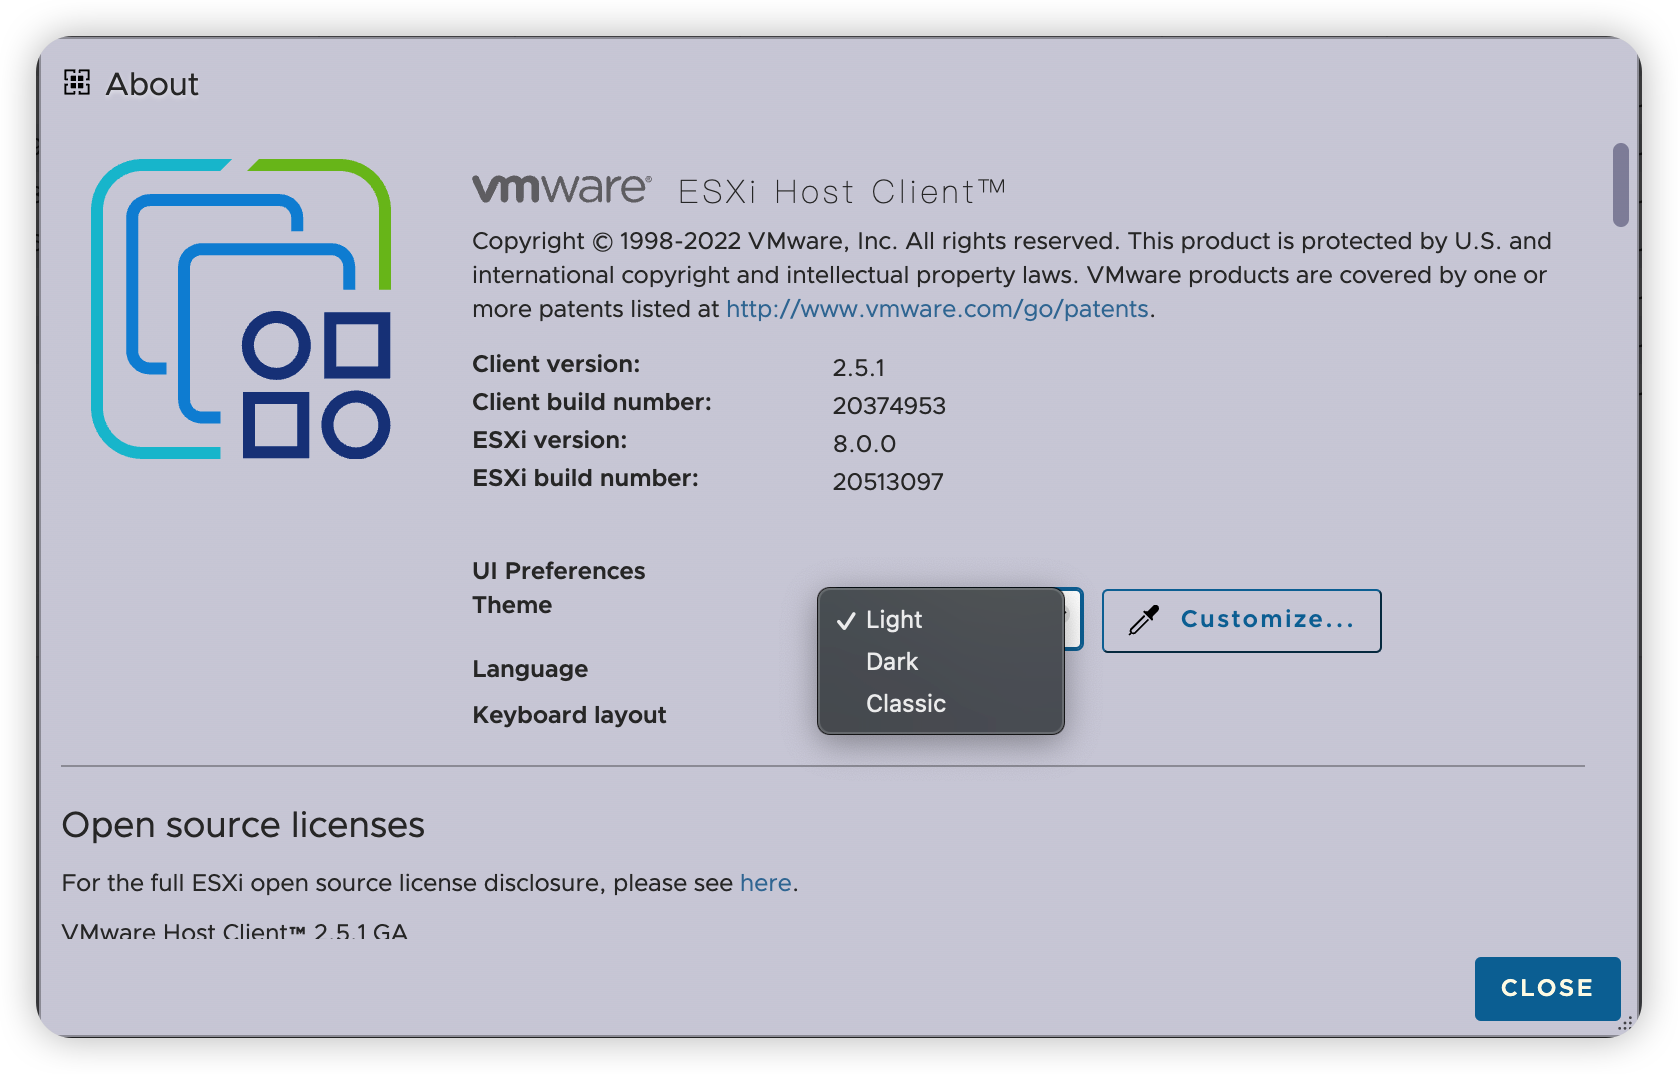Click the Language label
The height and width of the screenshot is (1074, 1678).
click(x=530, y=669)
